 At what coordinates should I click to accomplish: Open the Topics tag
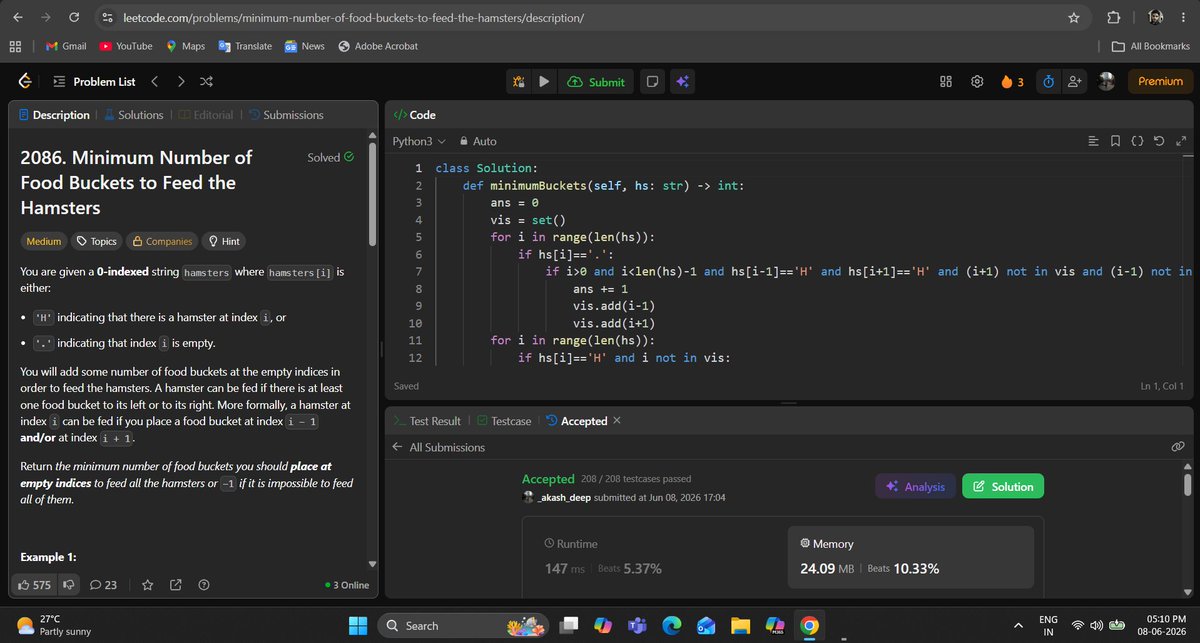coord(96,241)
